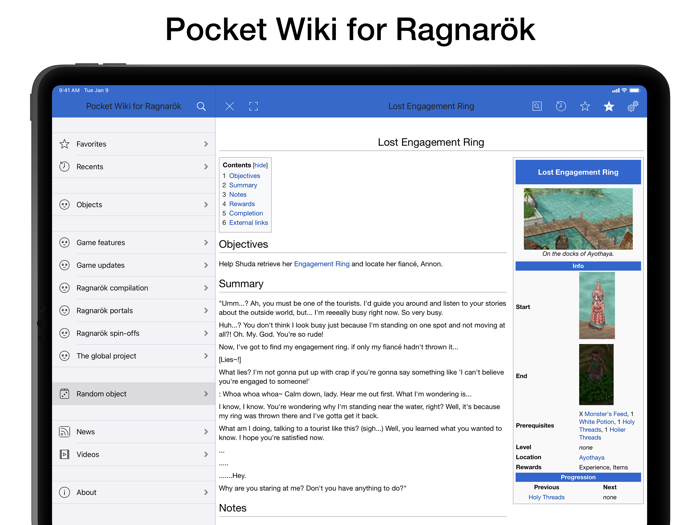Open search in the sidebar header
Image resolution: width=700 pixels, height=525 pixels.
pos(201,106)
